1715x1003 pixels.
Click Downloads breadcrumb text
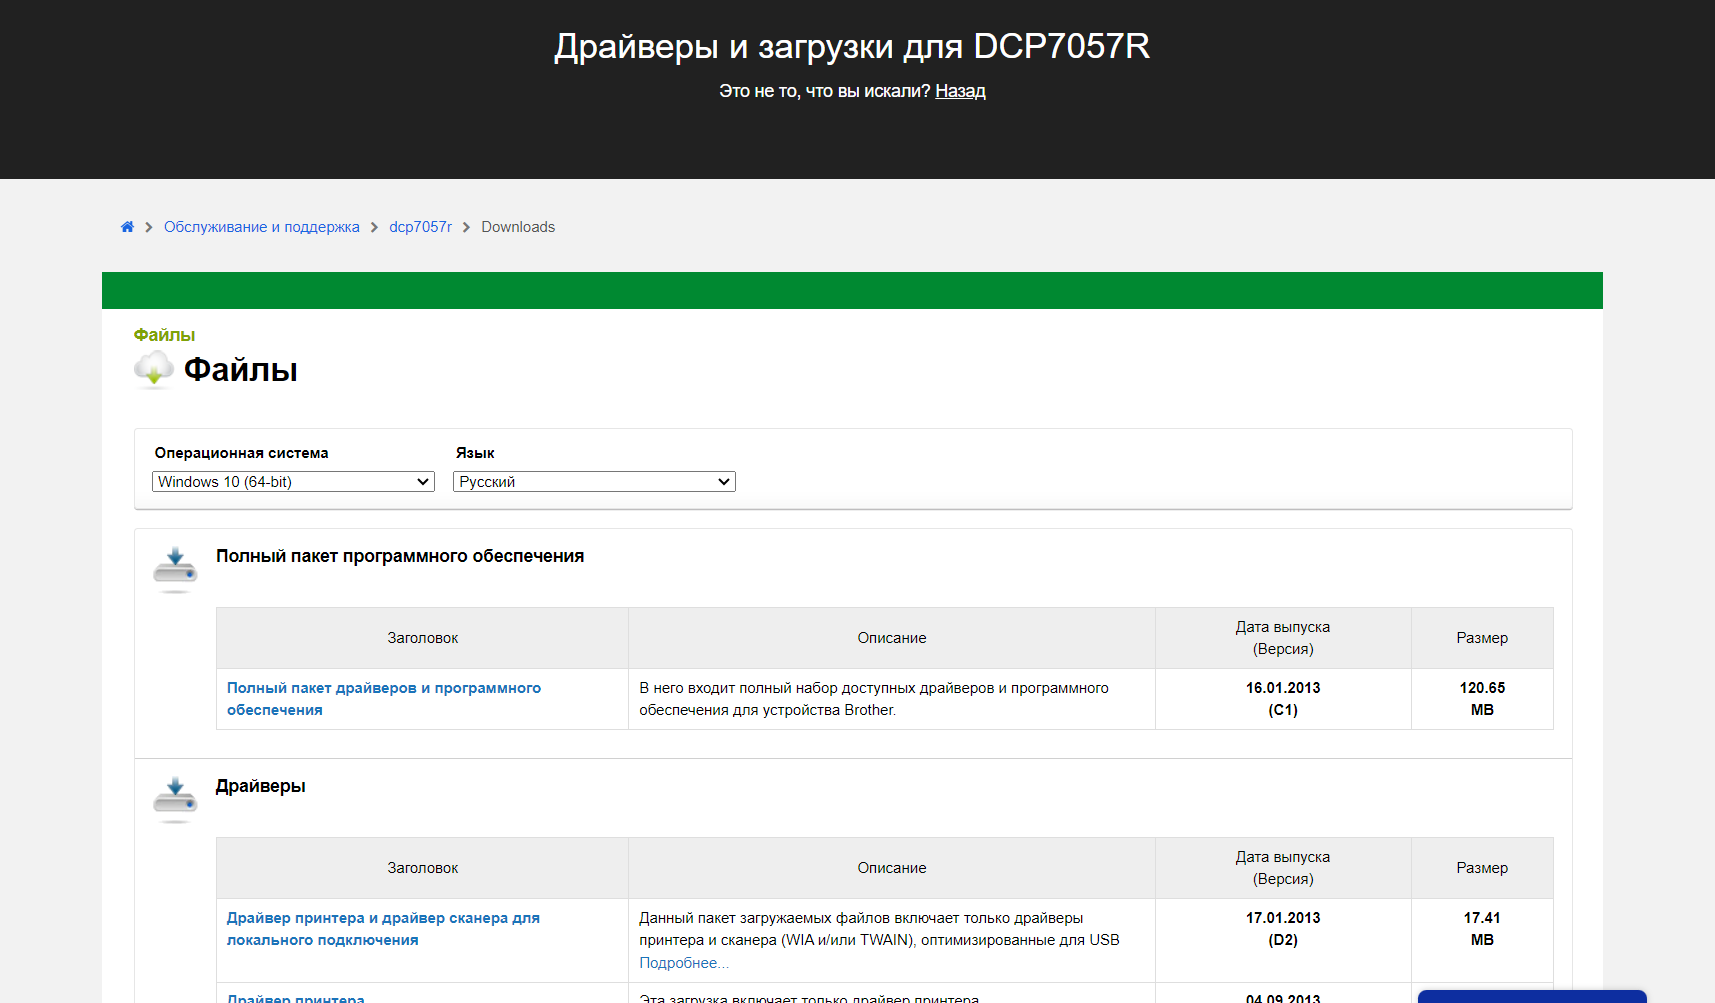click(x=518, y=227)
